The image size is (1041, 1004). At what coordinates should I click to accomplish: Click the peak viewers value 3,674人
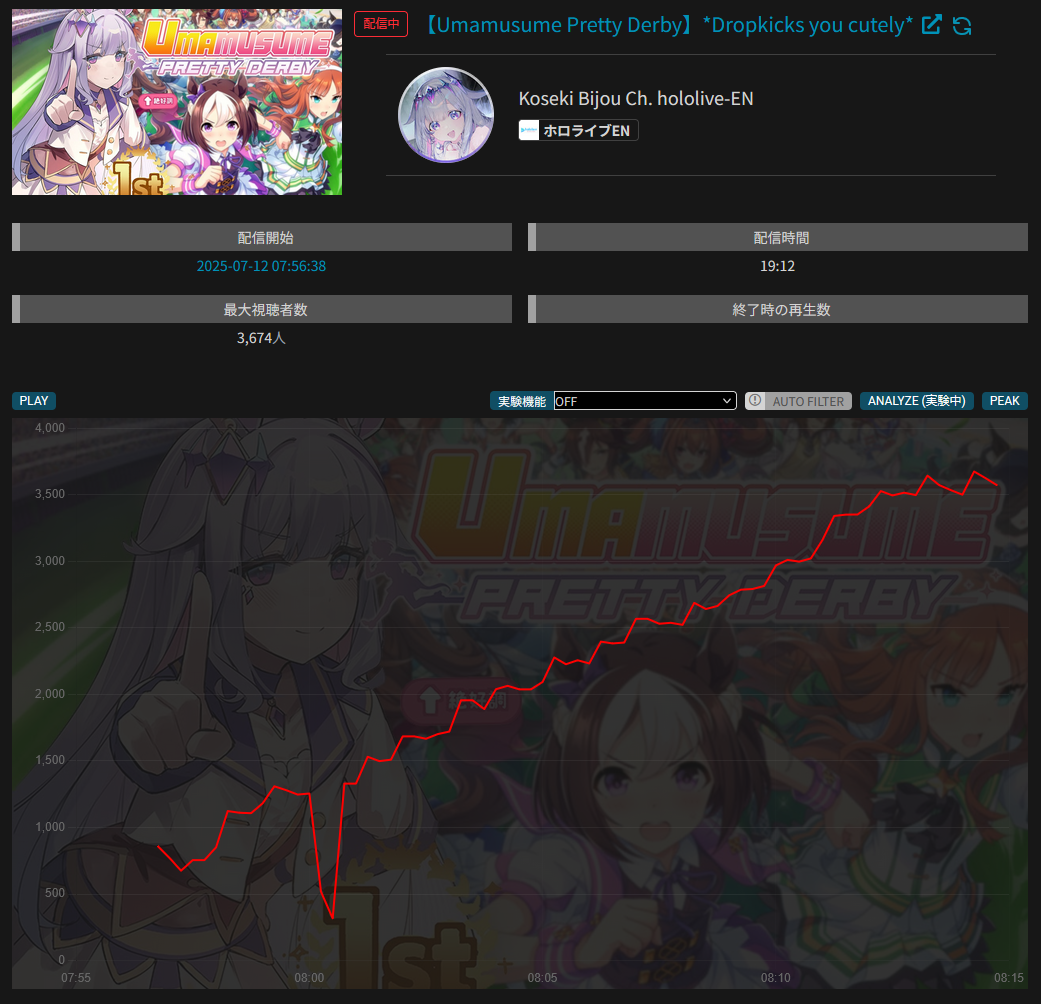261,337
